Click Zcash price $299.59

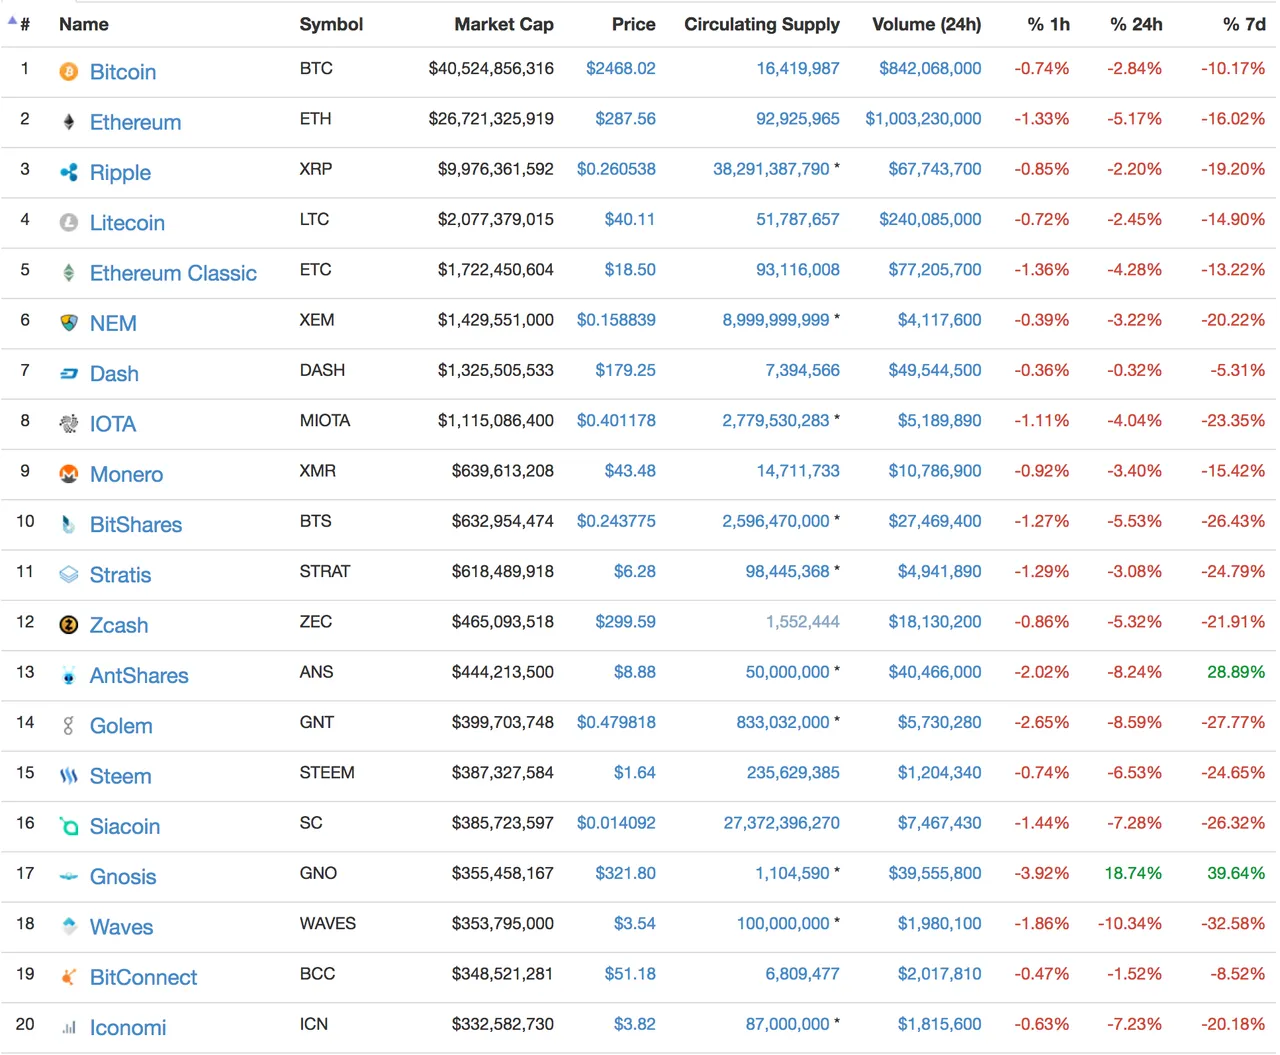[626, 621]
